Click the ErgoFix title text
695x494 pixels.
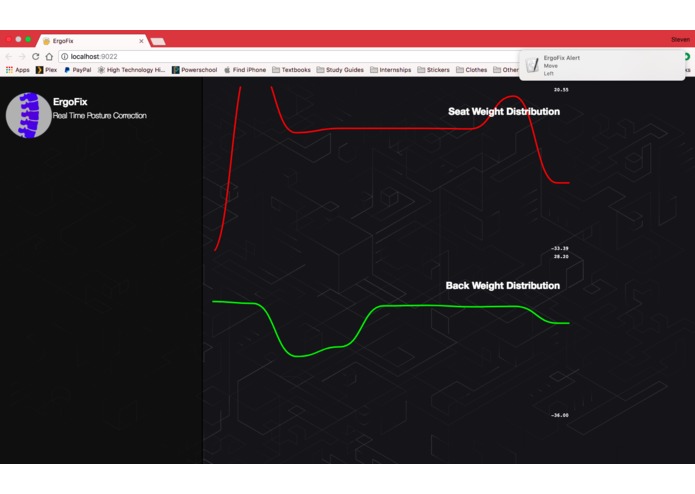[x=70, y=102]
